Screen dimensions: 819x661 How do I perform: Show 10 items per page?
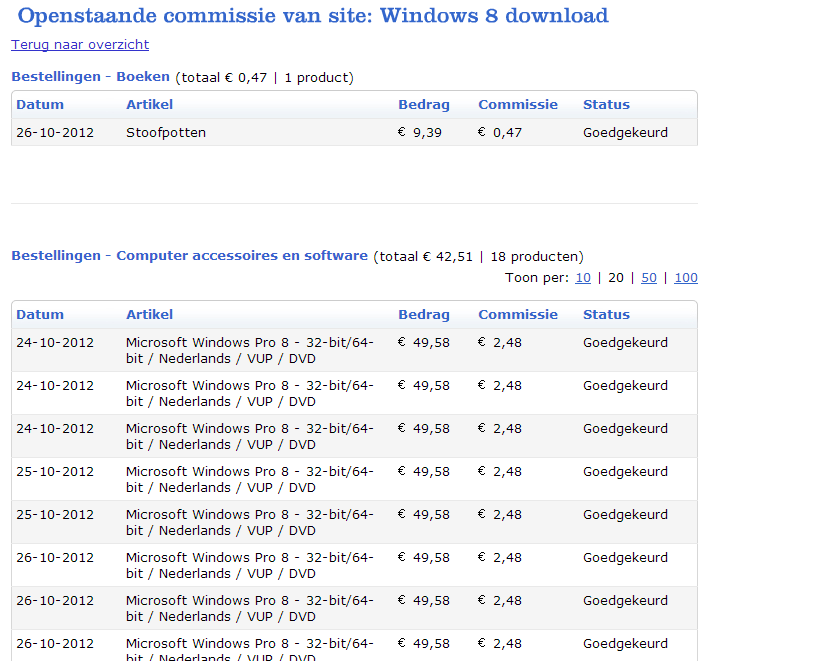[583, 278]
